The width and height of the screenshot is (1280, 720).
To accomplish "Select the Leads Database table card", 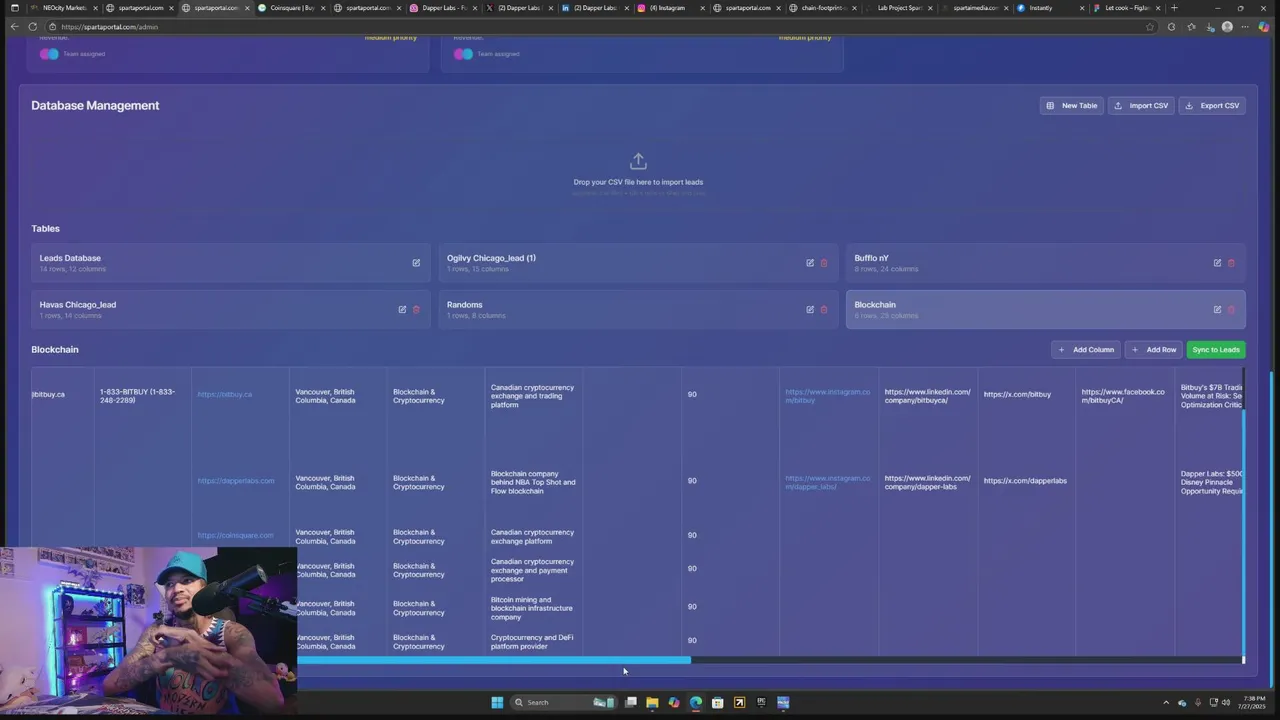I will pyautogui.click(x=230, y=263).
